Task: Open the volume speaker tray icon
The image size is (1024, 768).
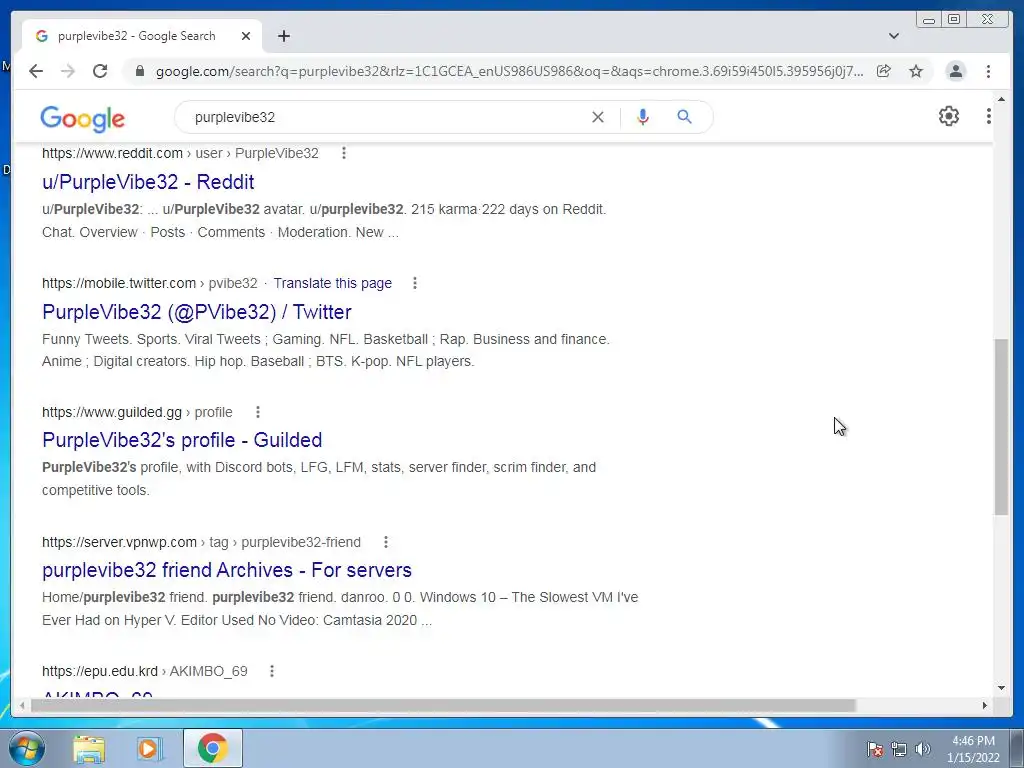Action: [923, 749]
